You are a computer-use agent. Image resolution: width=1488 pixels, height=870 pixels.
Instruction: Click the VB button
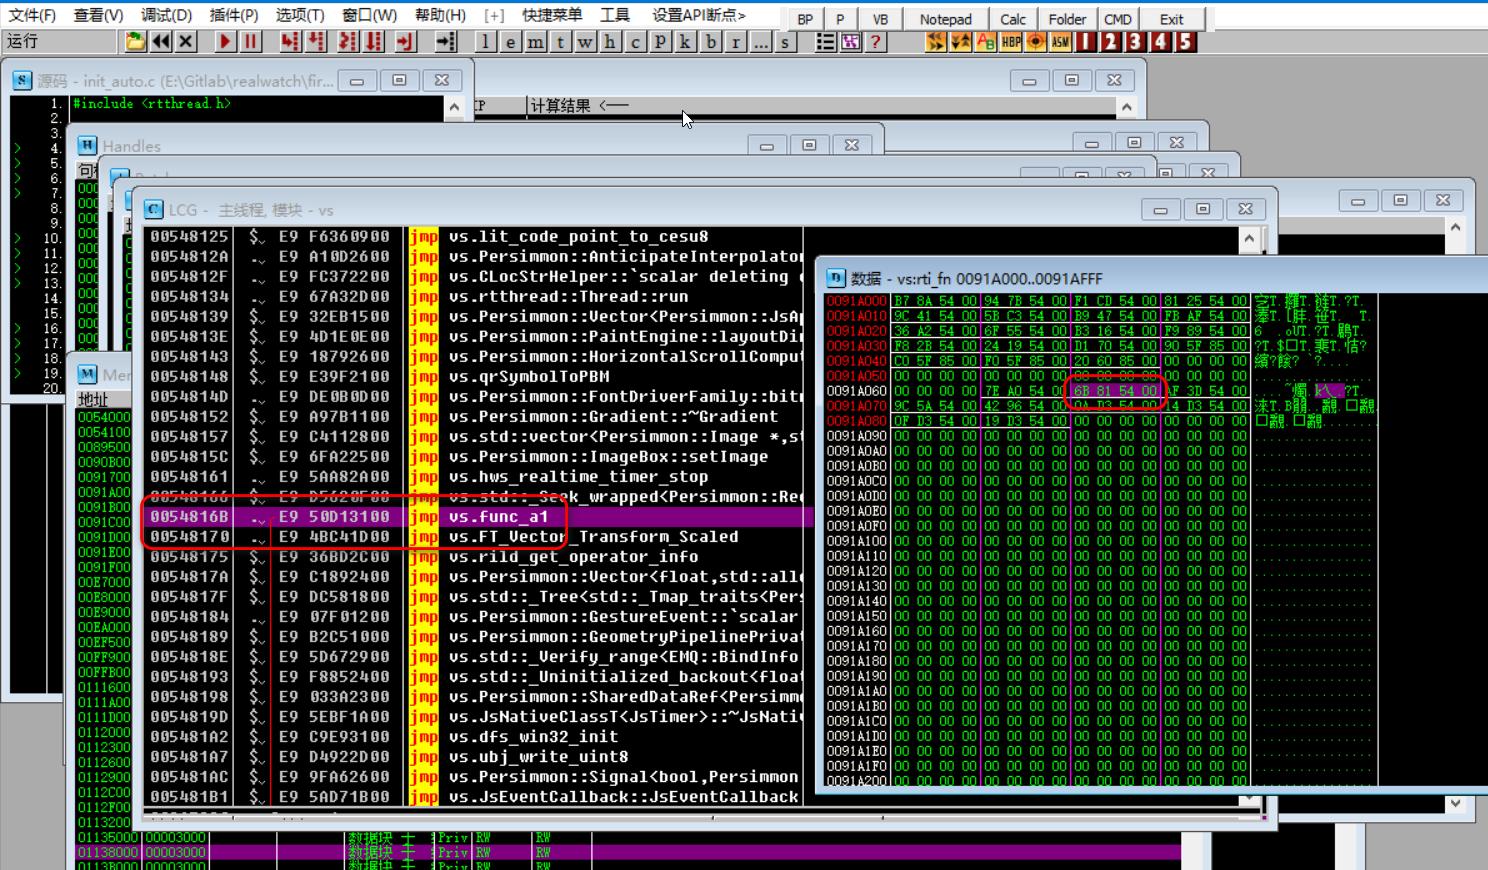tap(880, 19)
